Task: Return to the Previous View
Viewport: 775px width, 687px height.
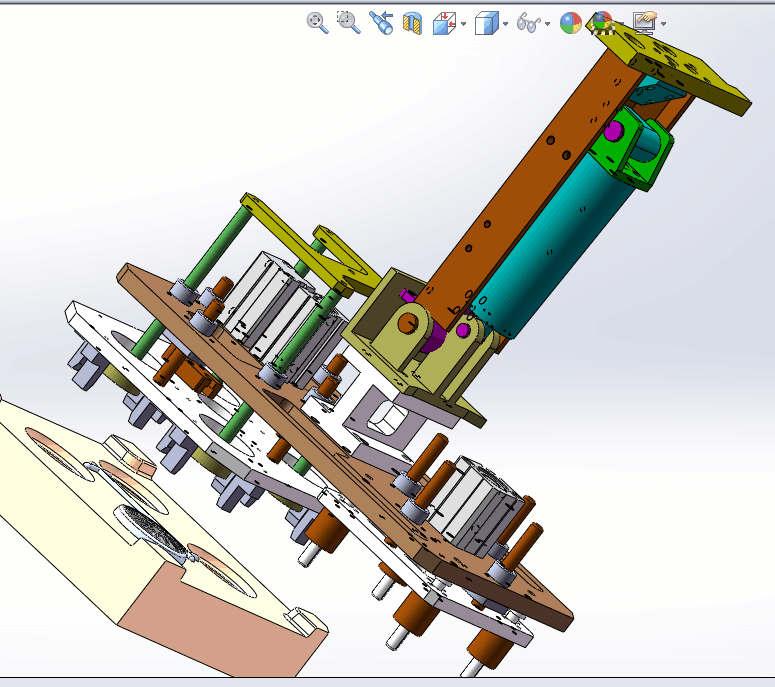Action: point(381,23)
